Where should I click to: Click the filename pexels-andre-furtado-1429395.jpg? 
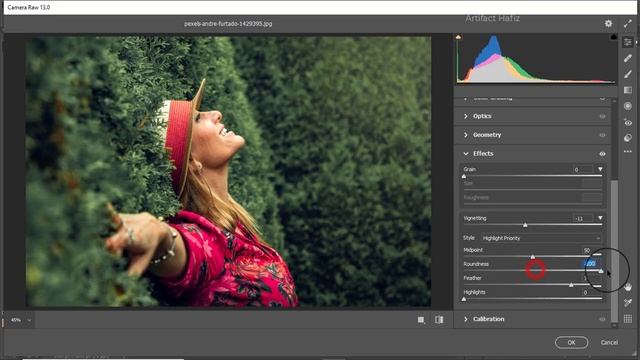pyautogui.click(x=228, y=24)
